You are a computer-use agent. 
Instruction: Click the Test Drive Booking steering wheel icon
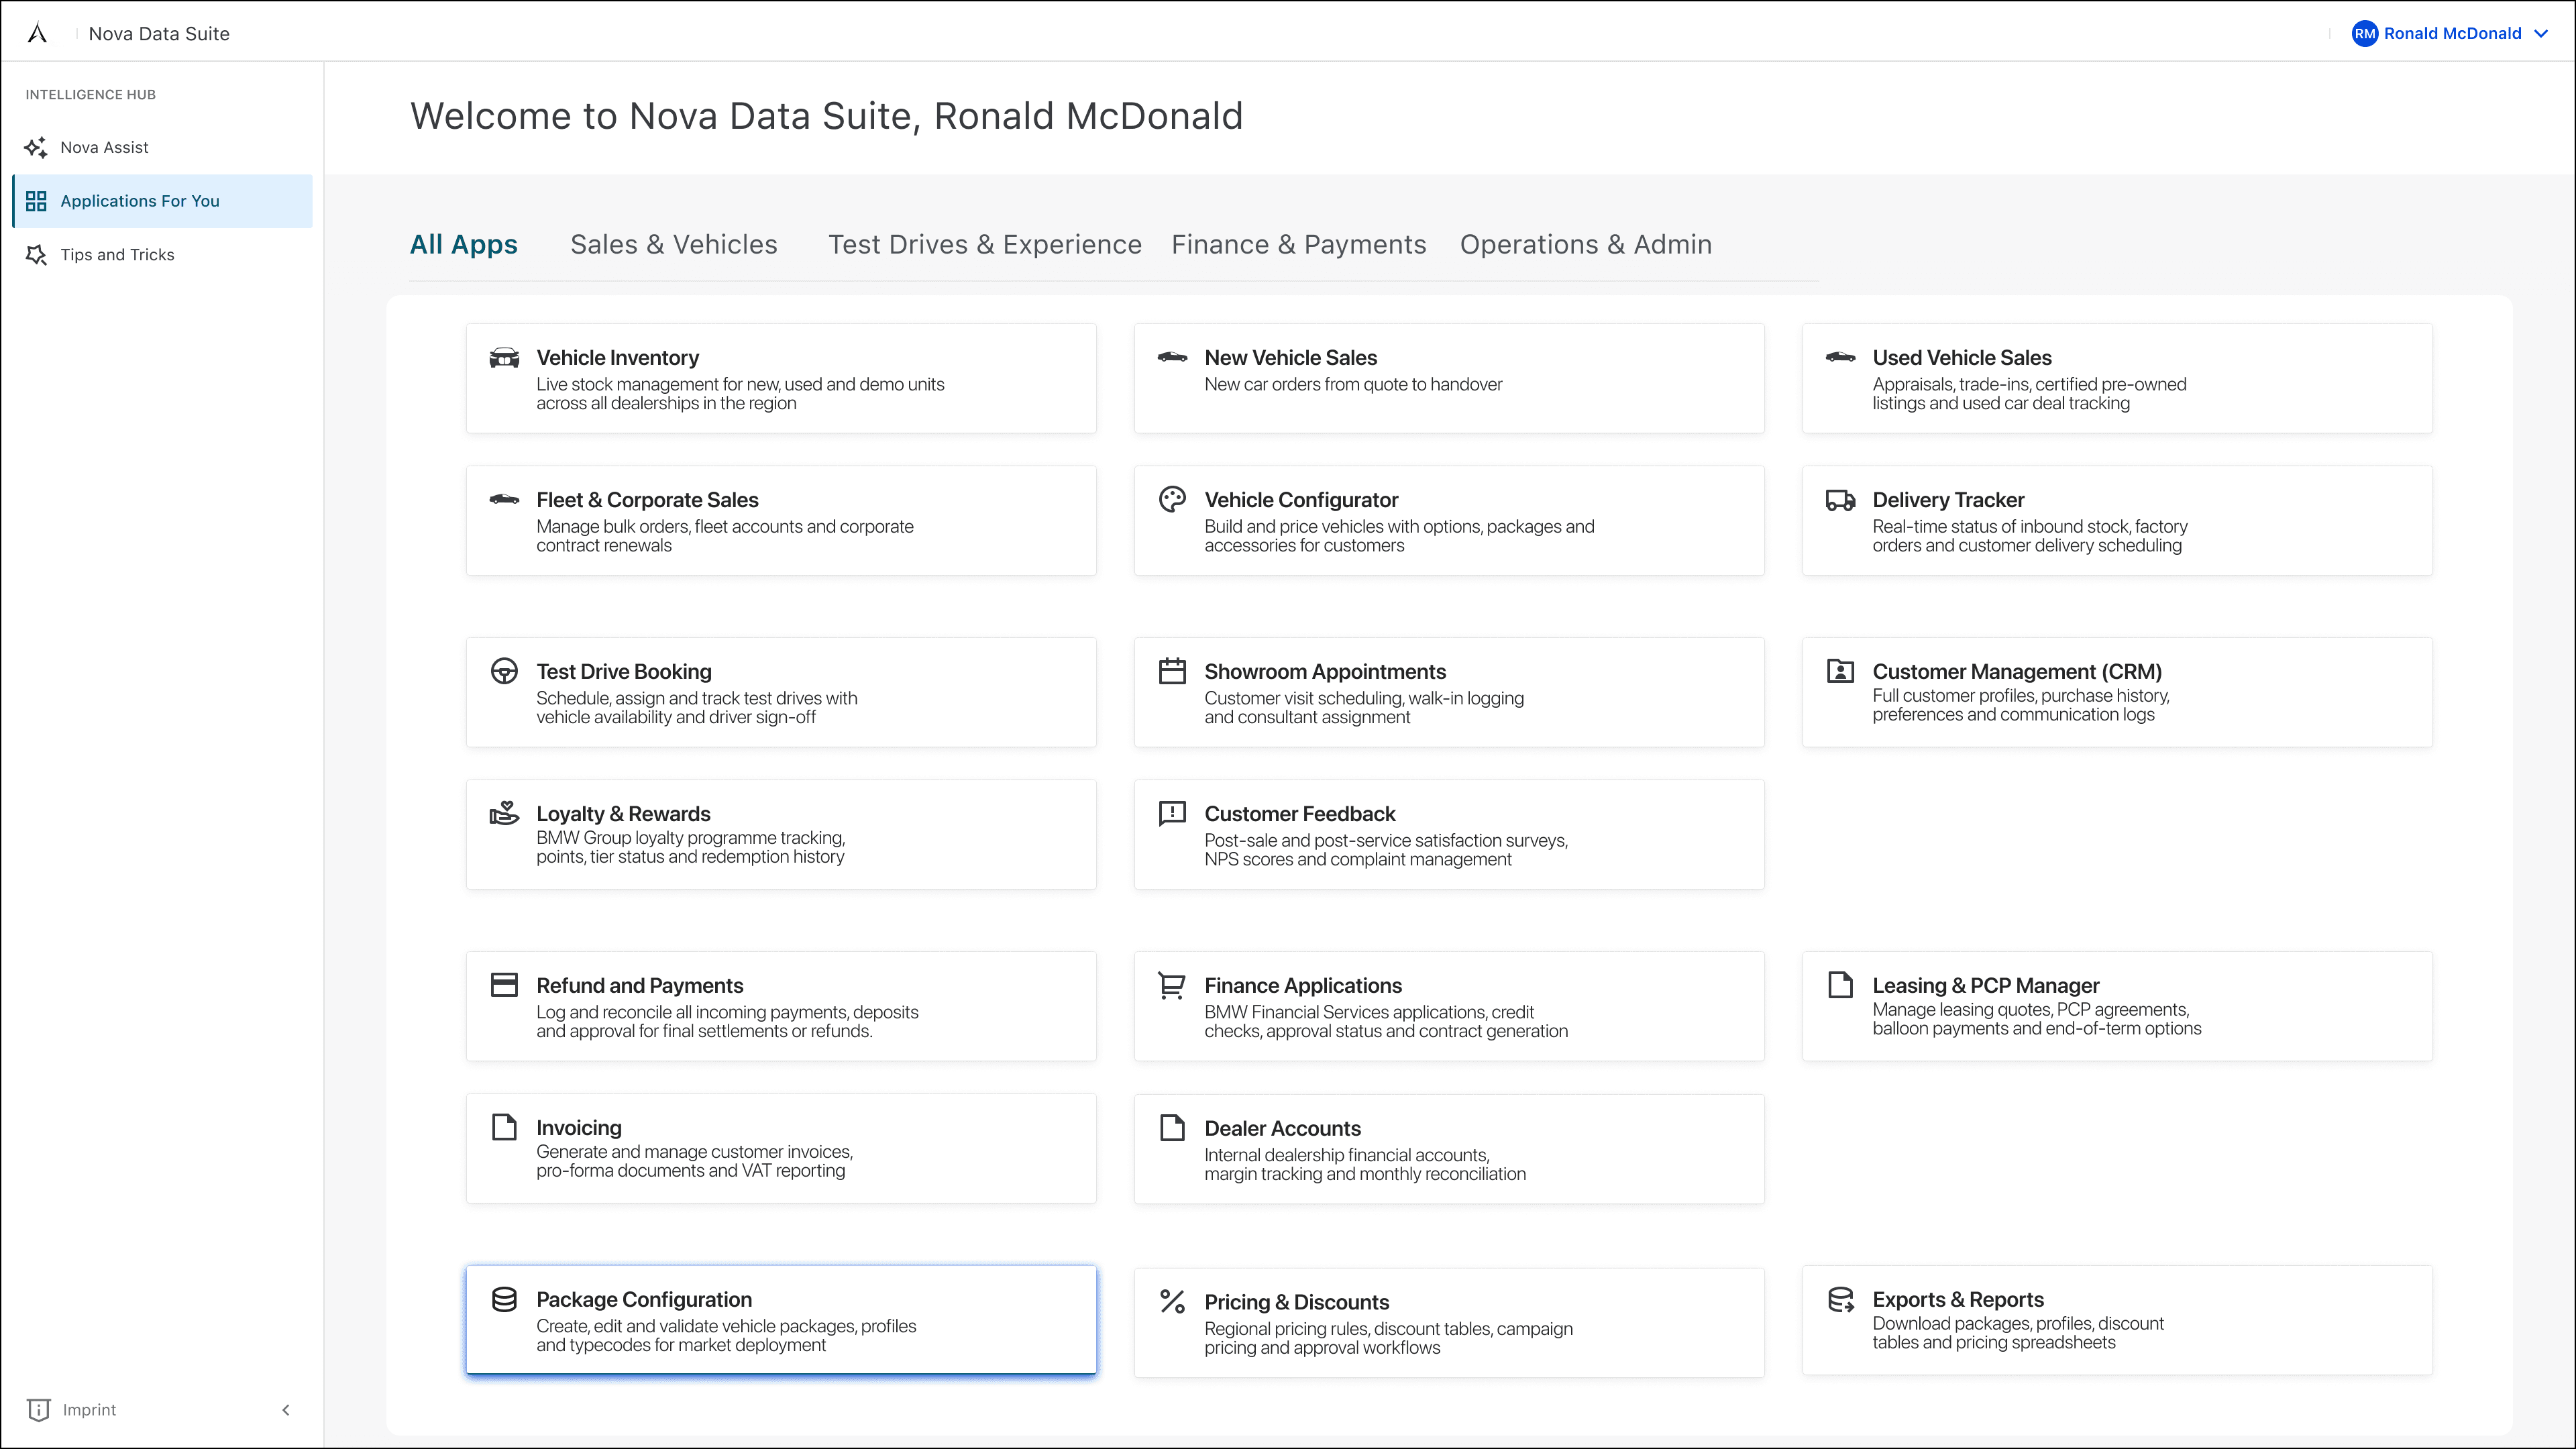(x=504, y=671)
